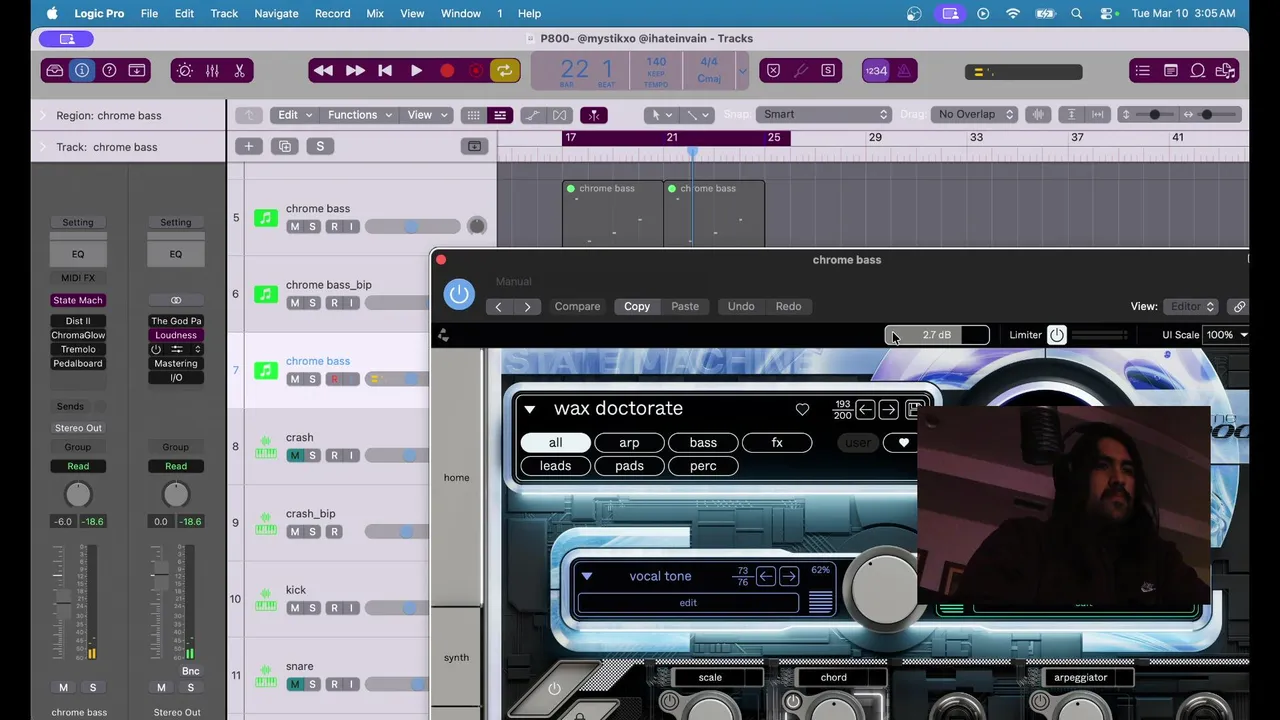This screenshot has width=1280, height=720.
Task: Open the Navigate menu
Action: (x=276, y=13)
